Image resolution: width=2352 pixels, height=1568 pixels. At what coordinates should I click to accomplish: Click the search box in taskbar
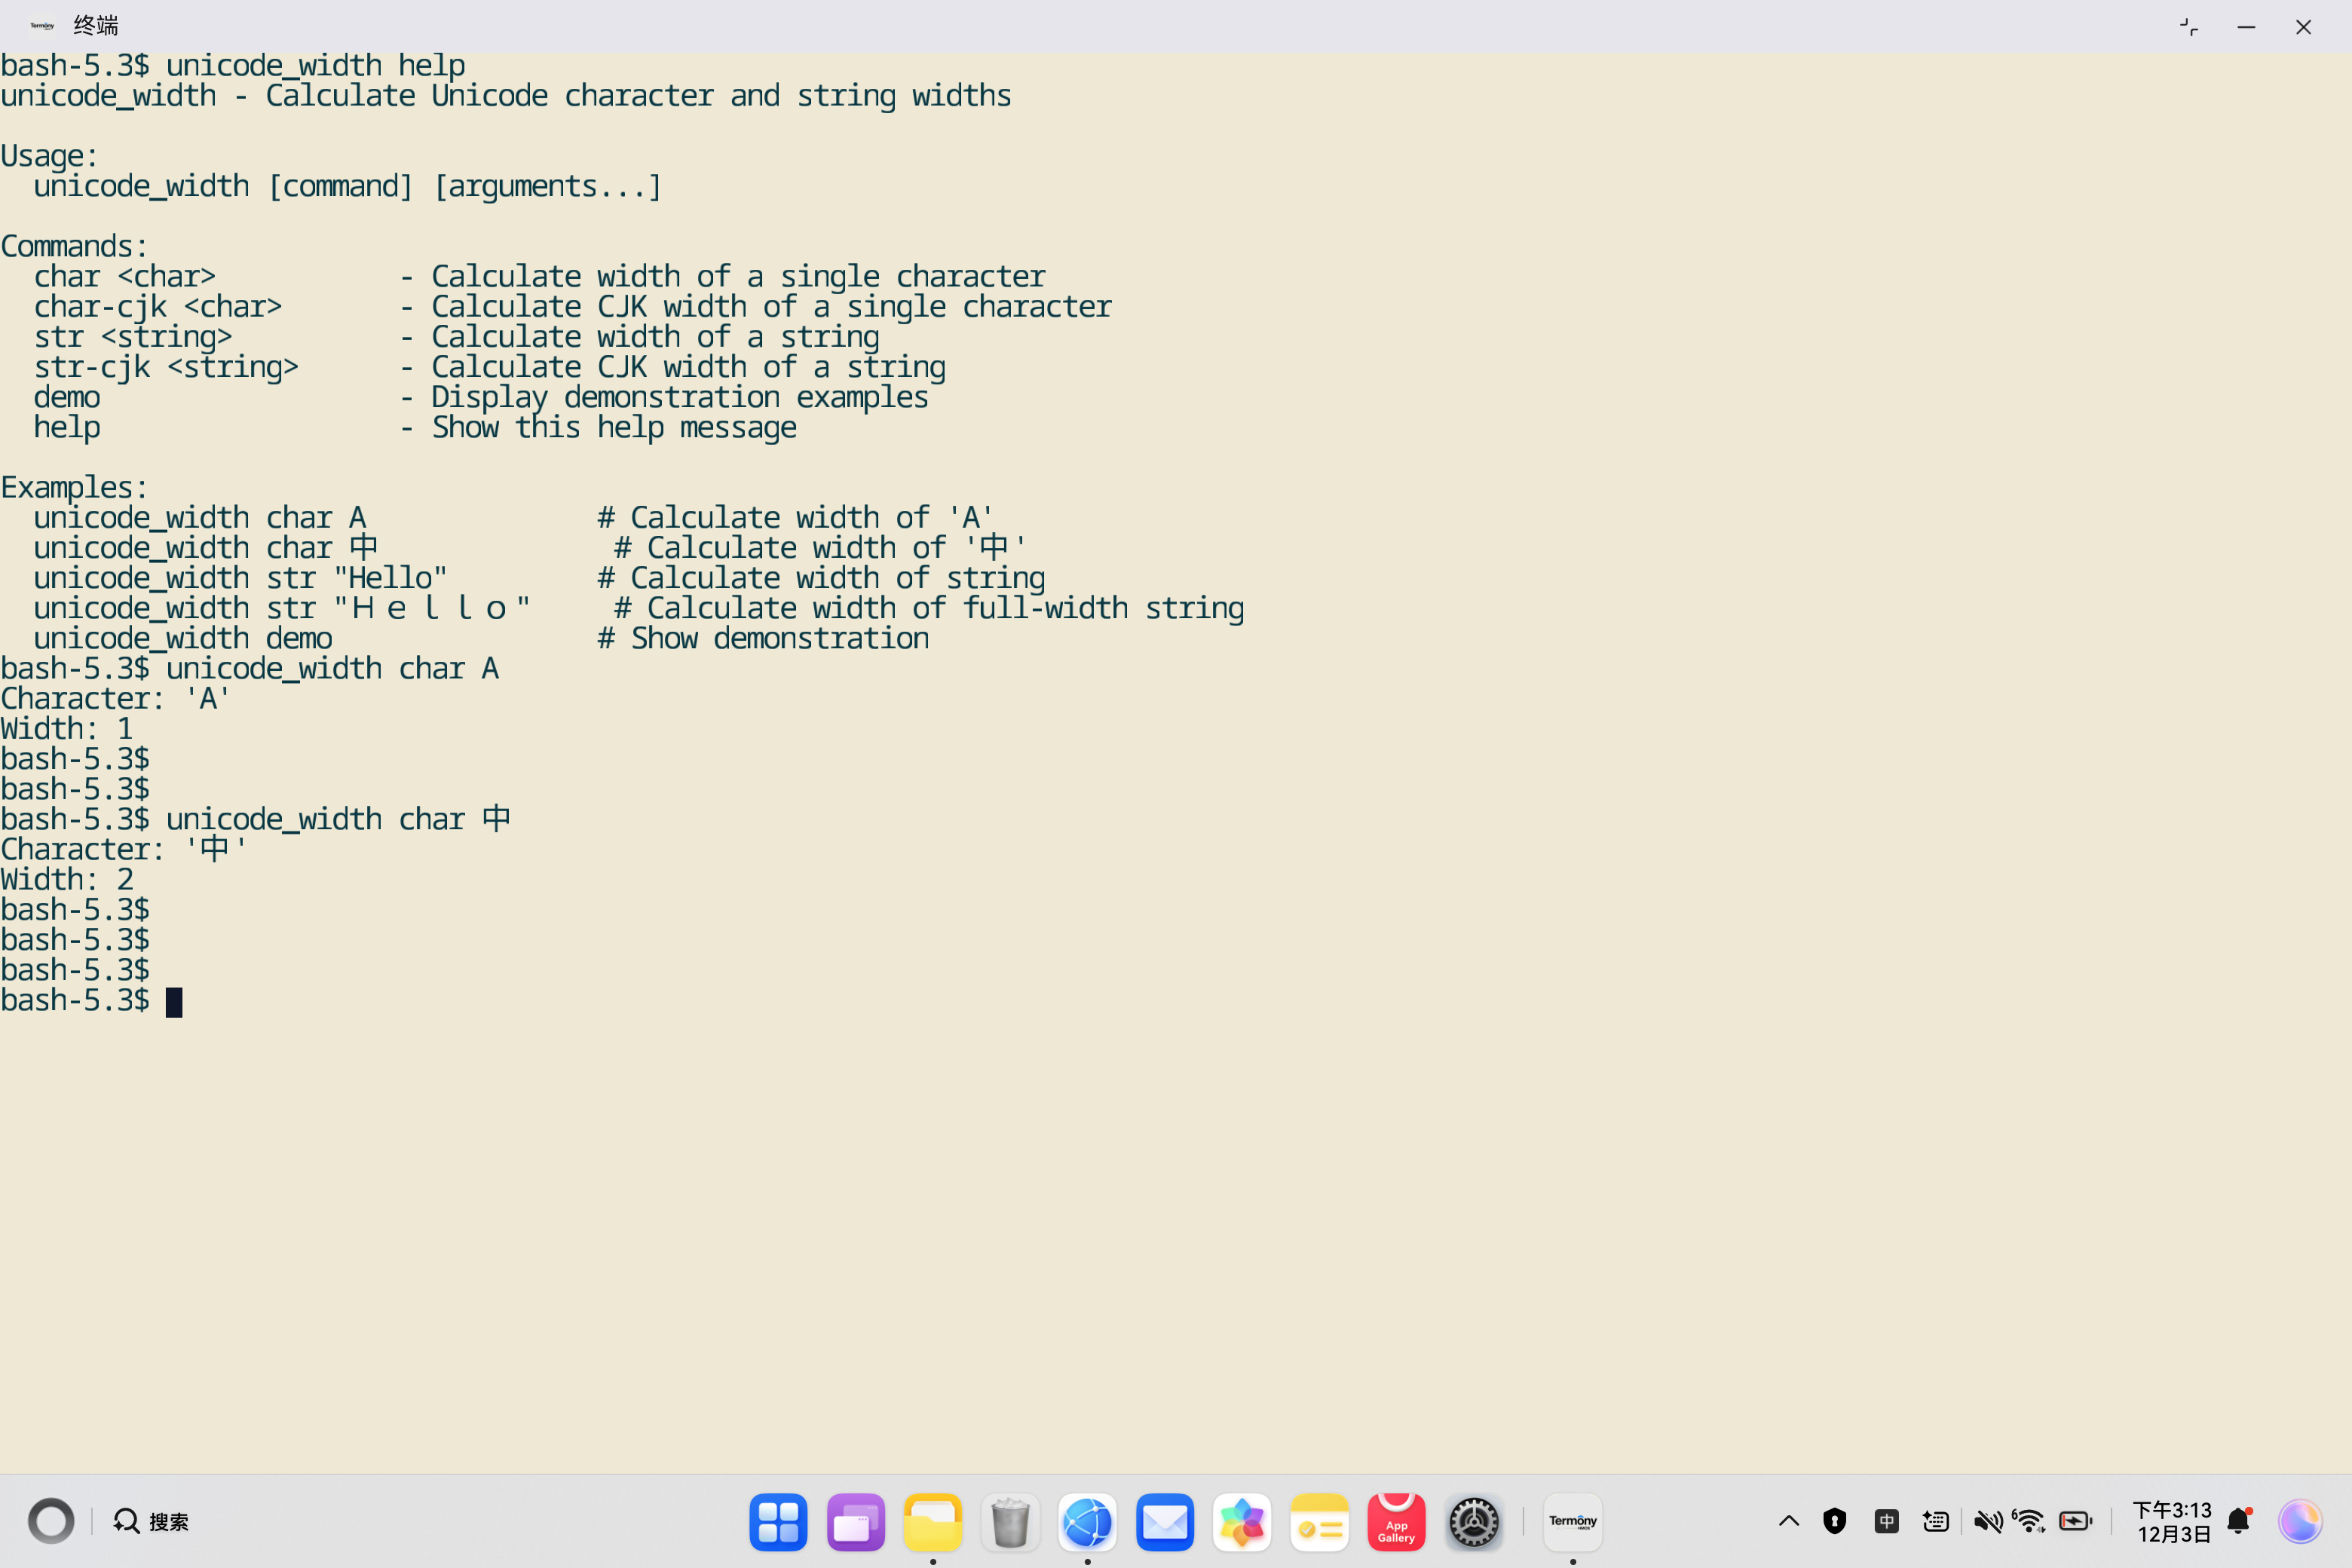pyautogui.click(x=152, y=1522)
